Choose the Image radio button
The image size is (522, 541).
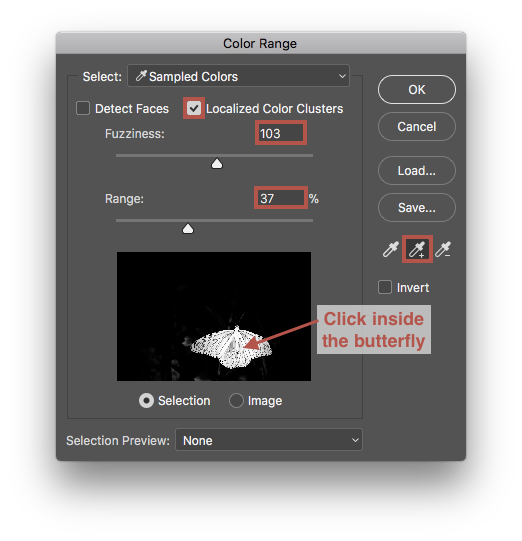[x=236, y=401]
